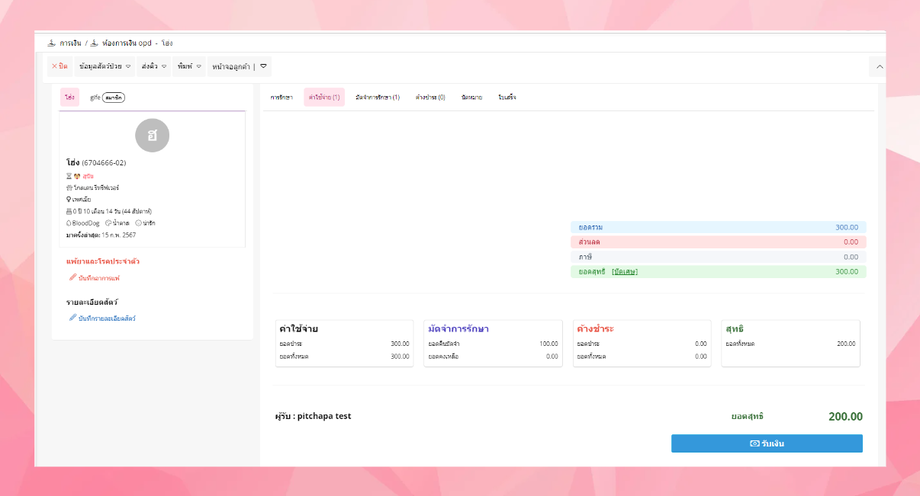Expand the arrow beside หน้าจอลูกค้า
The width and height of the screenshot is (920, 496).
263,66
